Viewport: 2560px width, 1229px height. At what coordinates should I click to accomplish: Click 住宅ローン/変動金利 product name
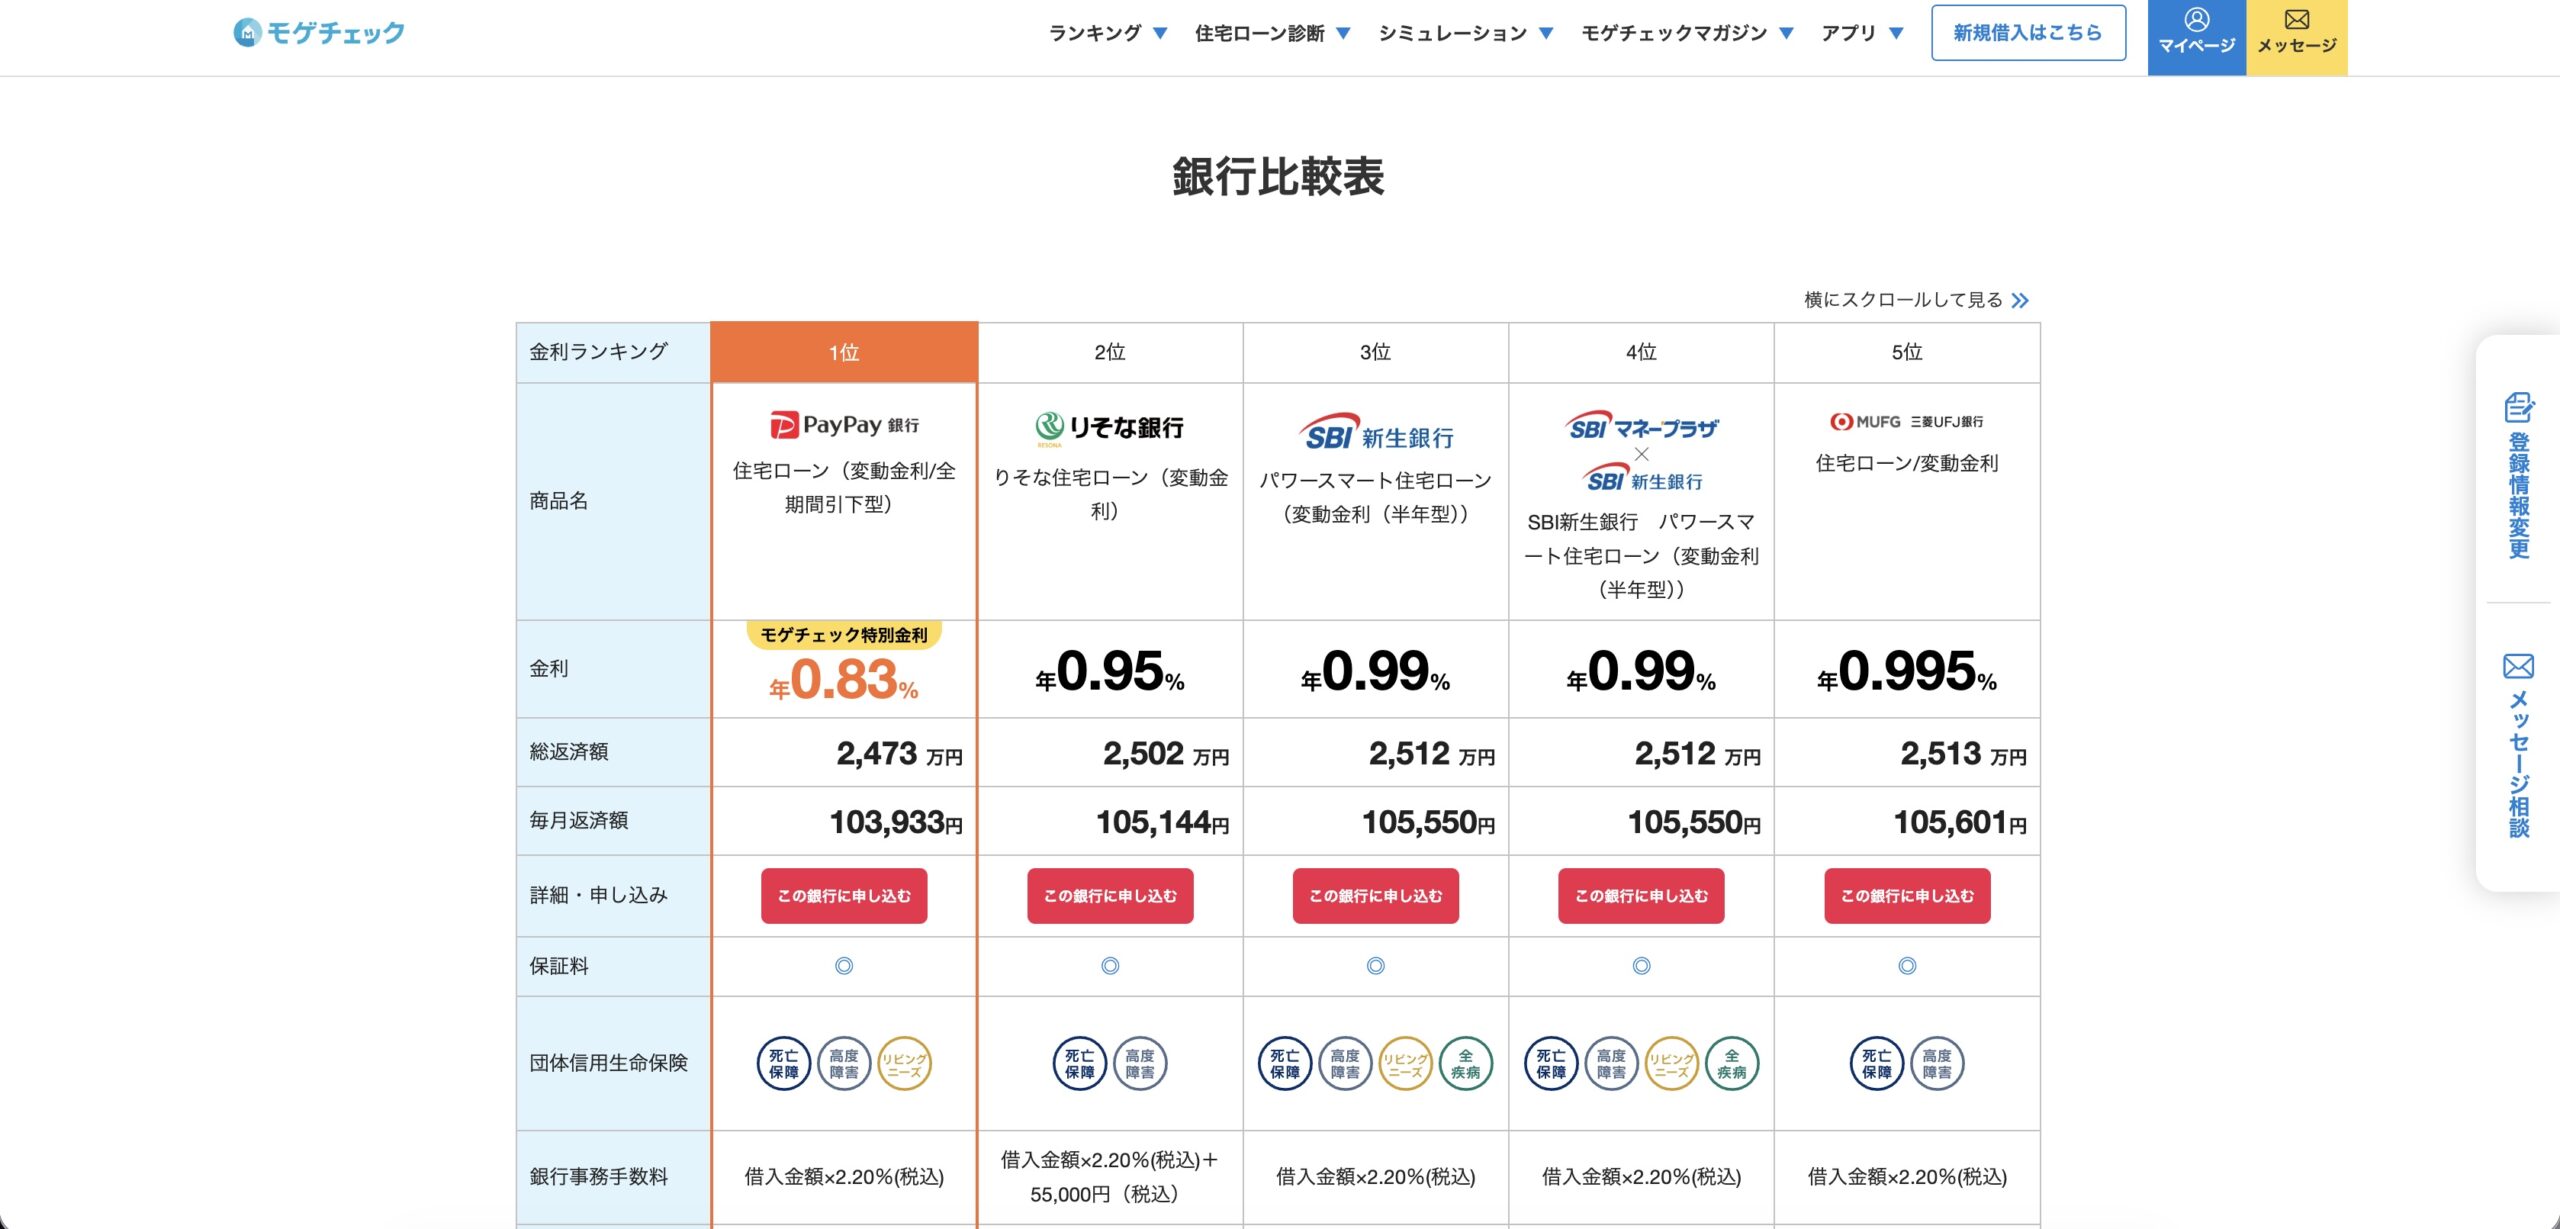[x=1907, y=463]
